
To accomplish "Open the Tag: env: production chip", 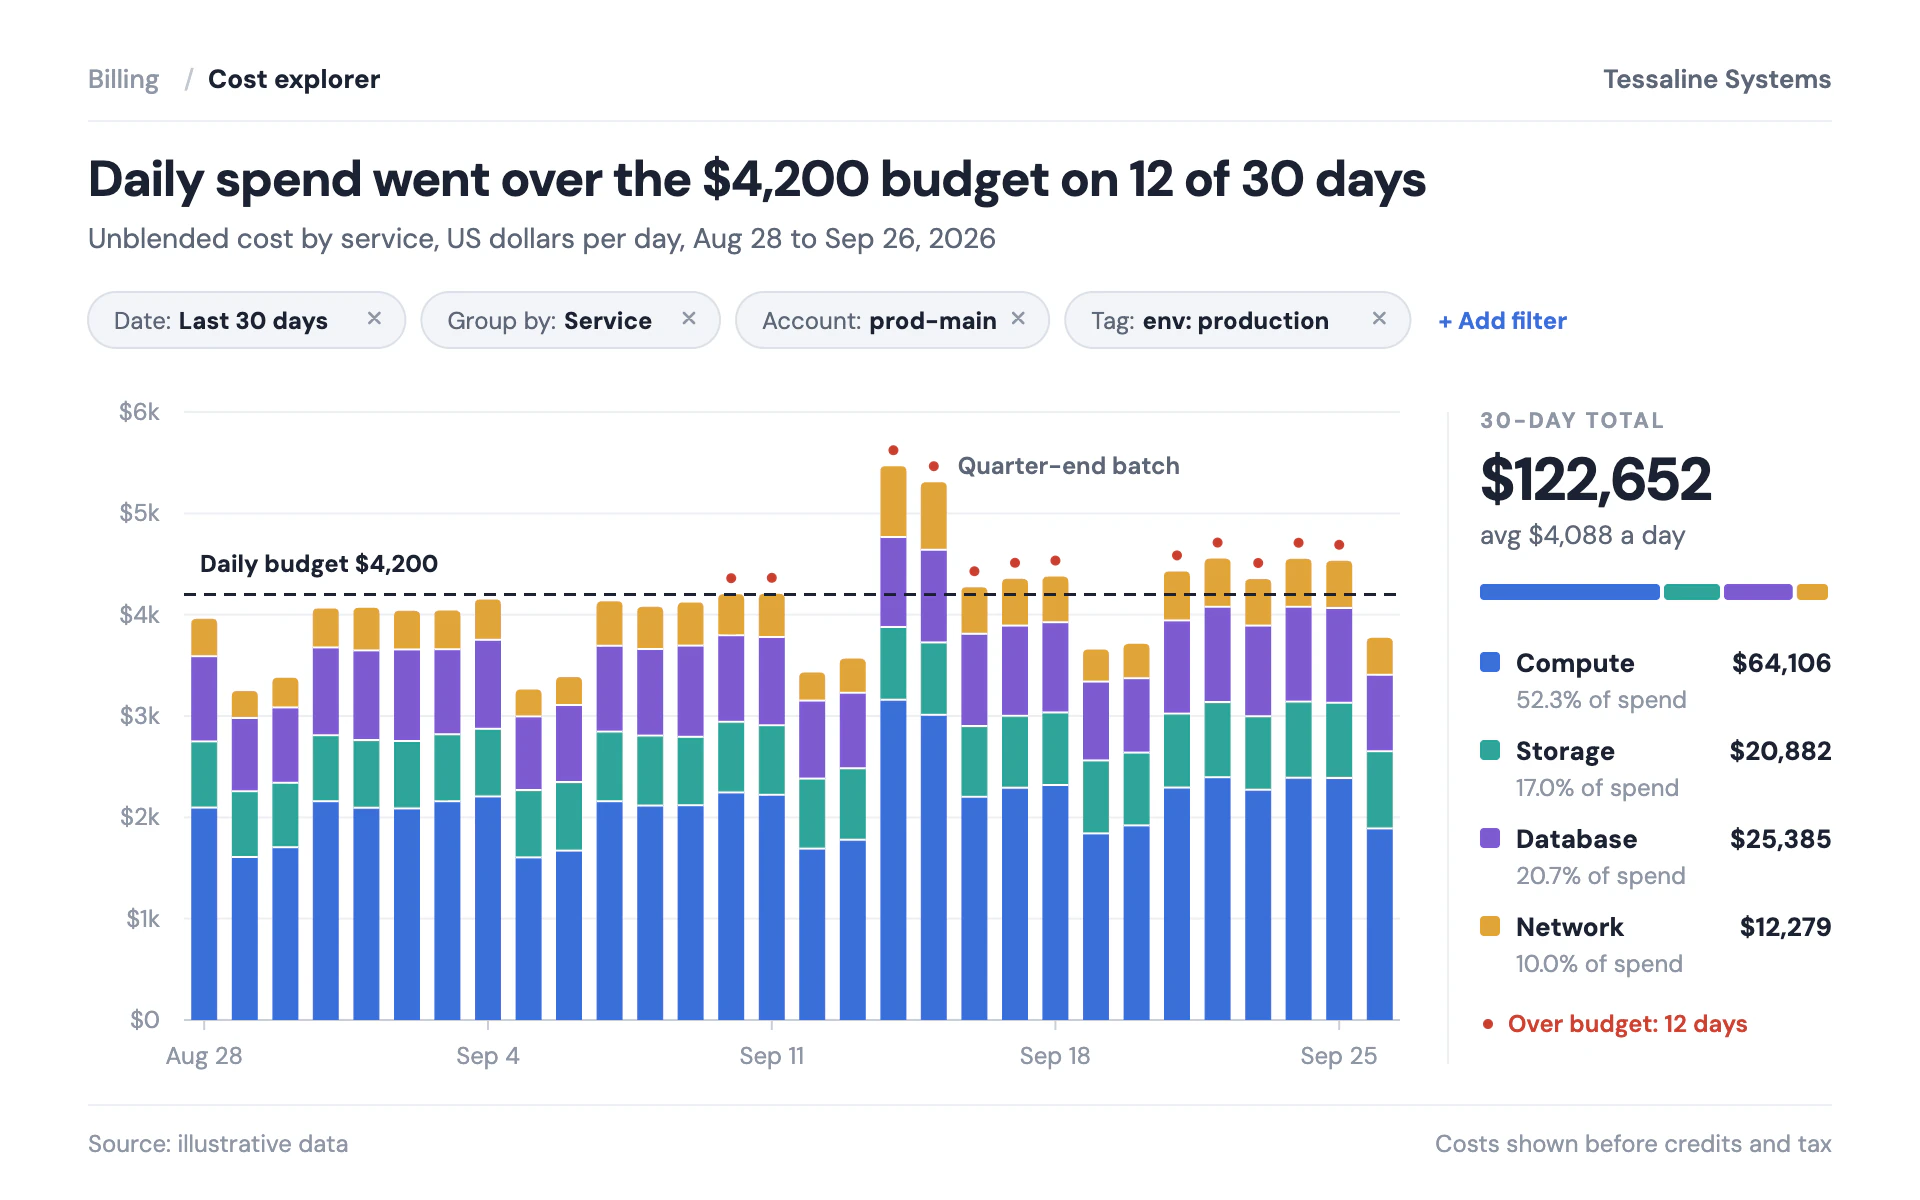I will pyautogui.click(x=1237, y=320).
